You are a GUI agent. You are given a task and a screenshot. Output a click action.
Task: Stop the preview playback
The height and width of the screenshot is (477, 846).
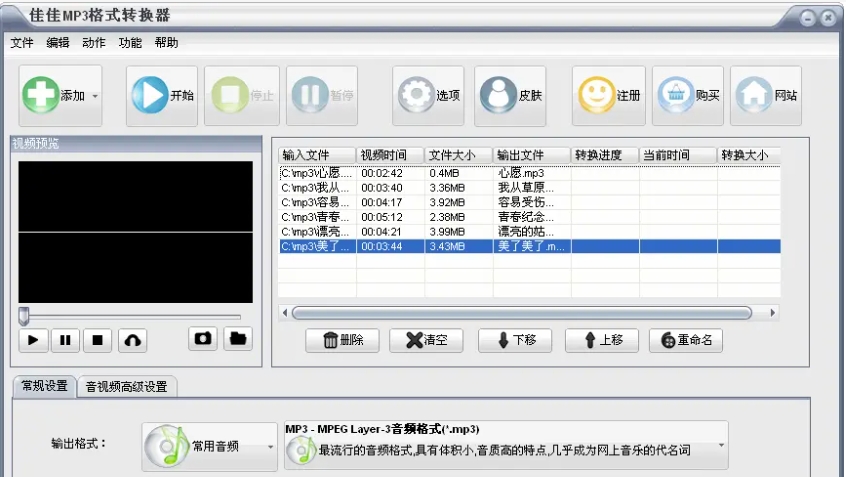click(98, 340)
